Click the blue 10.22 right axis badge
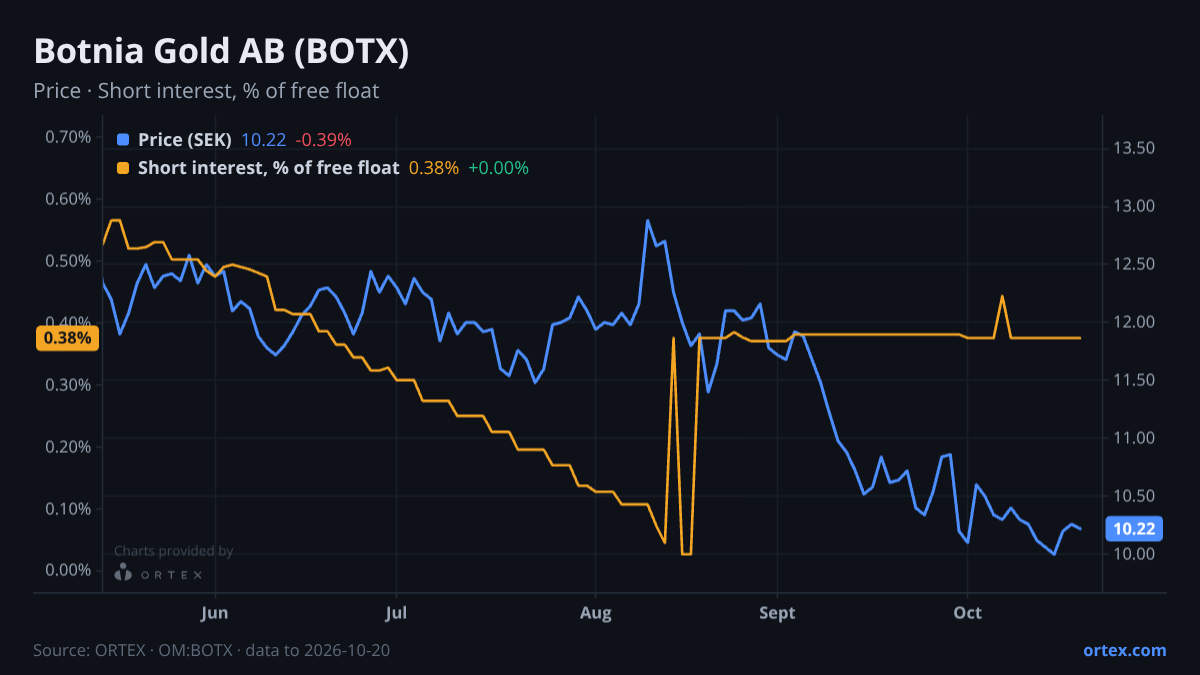Viewport: 1200px width, 675px height. click(1135, 529)
